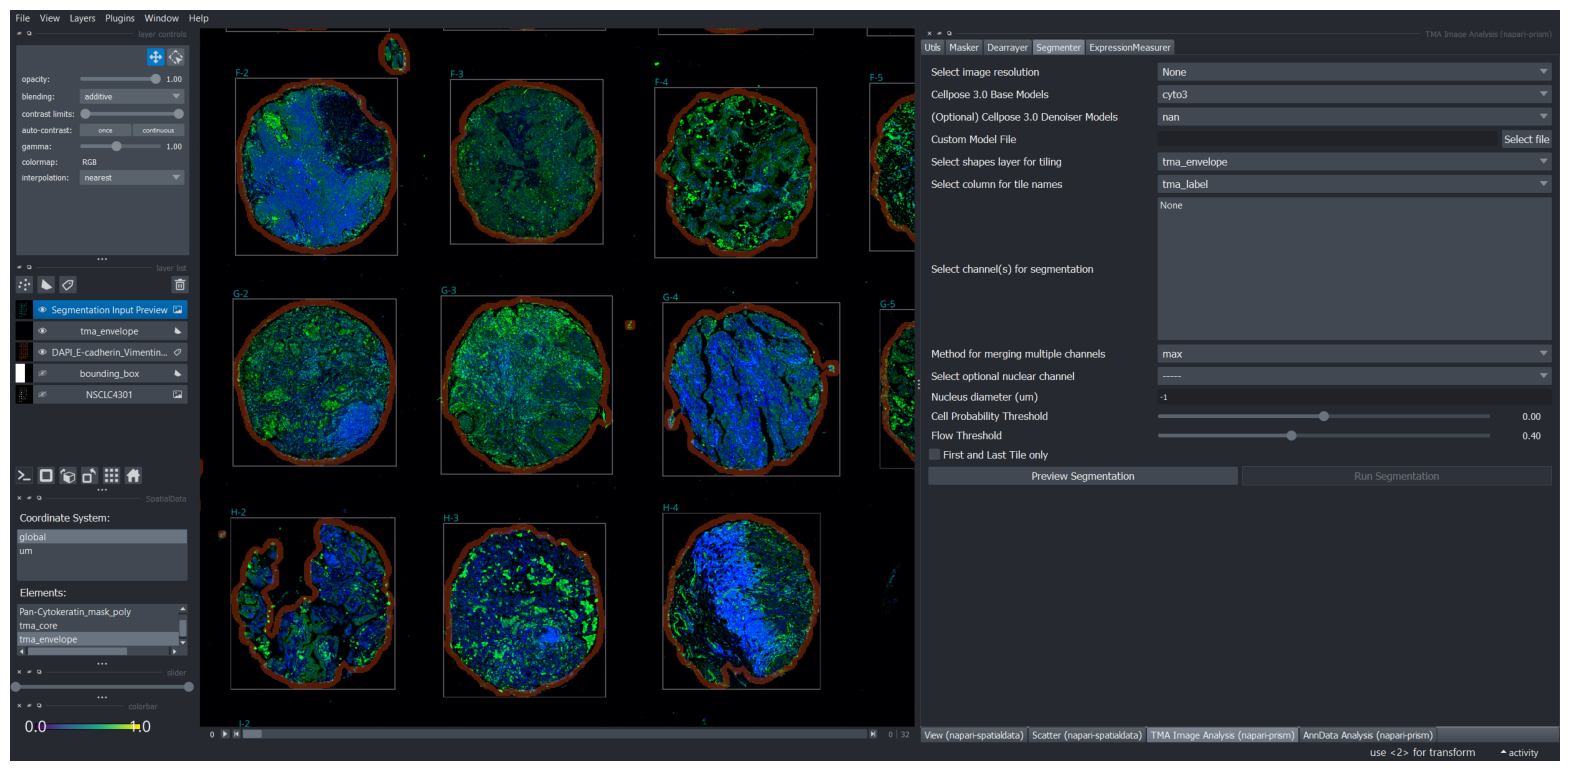Set auto-contrast to once

(x=105, y=130)
